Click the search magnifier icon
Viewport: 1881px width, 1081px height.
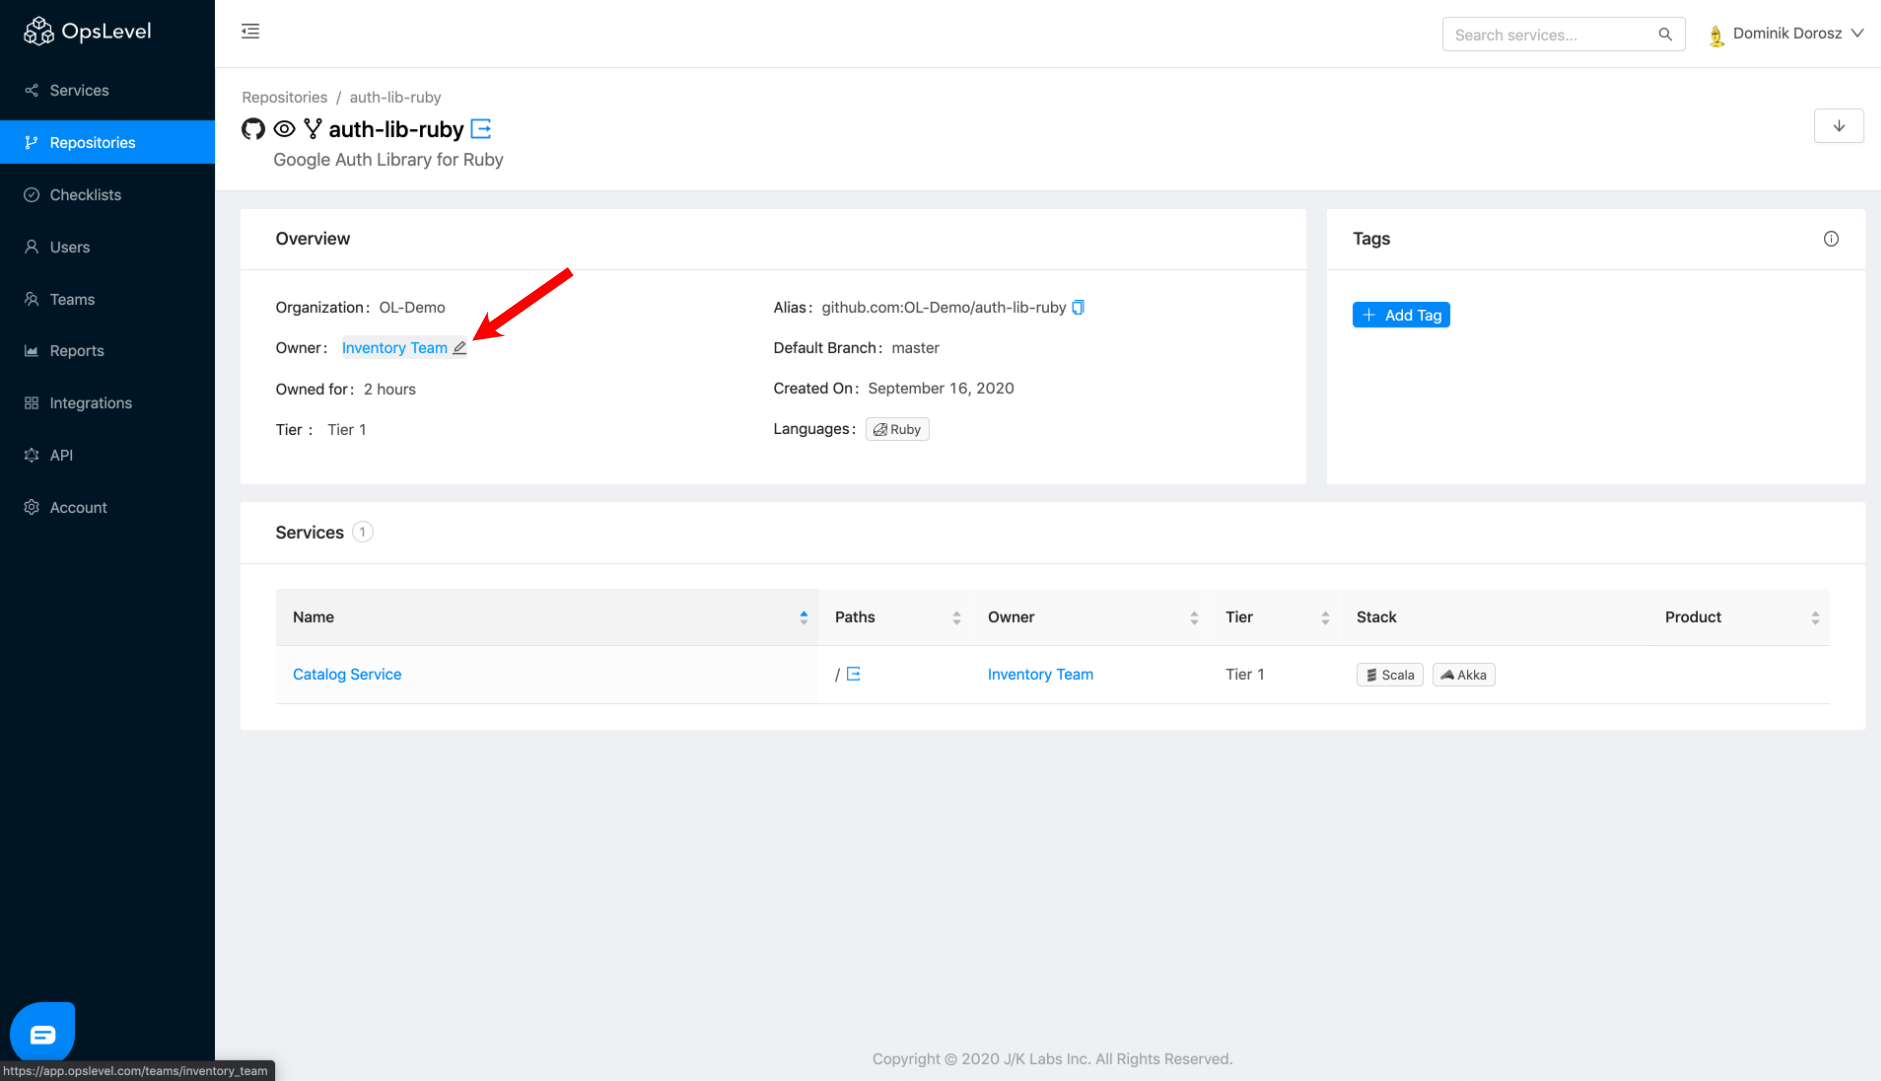click(x=1665, y=34)
